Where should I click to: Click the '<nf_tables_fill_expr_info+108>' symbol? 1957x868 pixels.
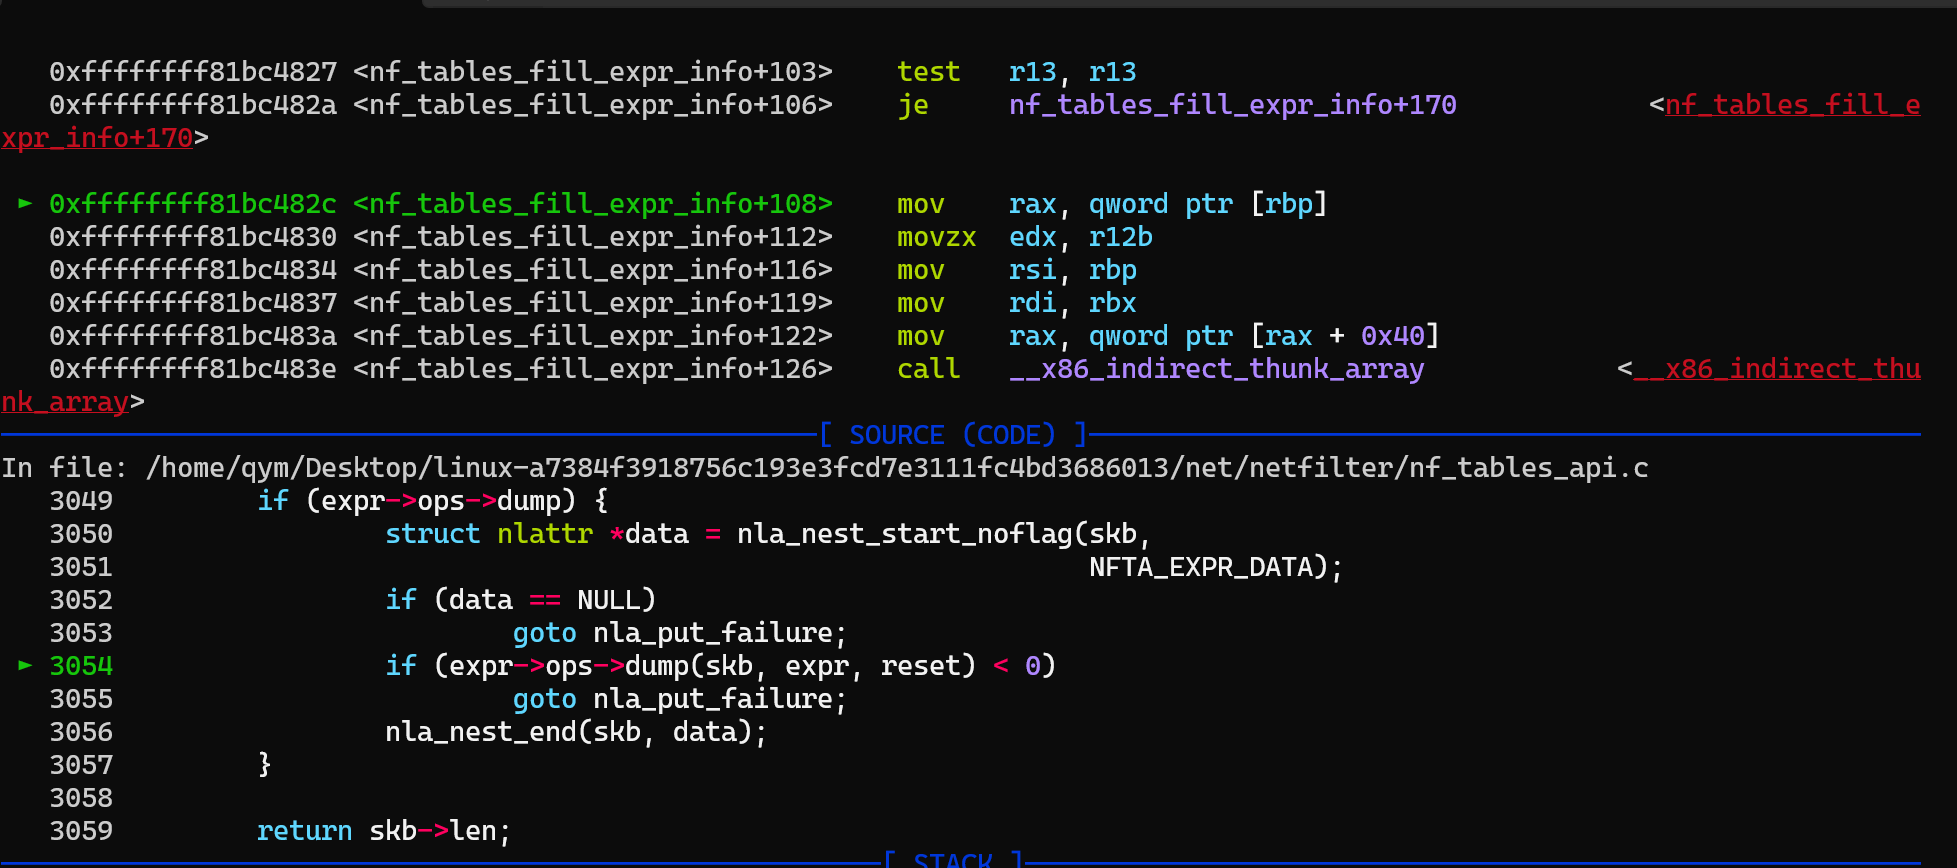point(593,204)
